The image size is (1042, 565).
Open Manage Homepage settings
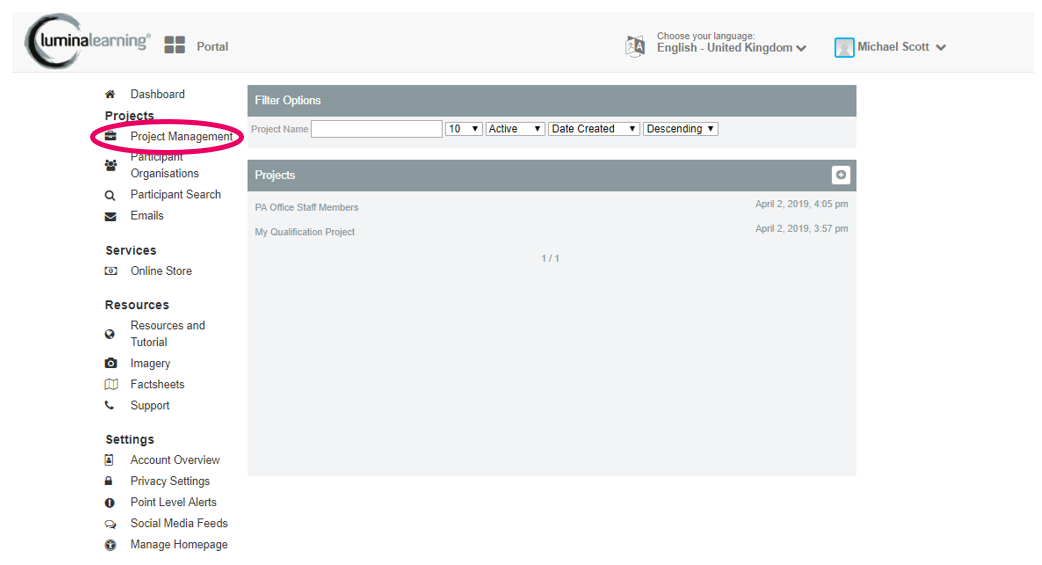click(179, 544)
